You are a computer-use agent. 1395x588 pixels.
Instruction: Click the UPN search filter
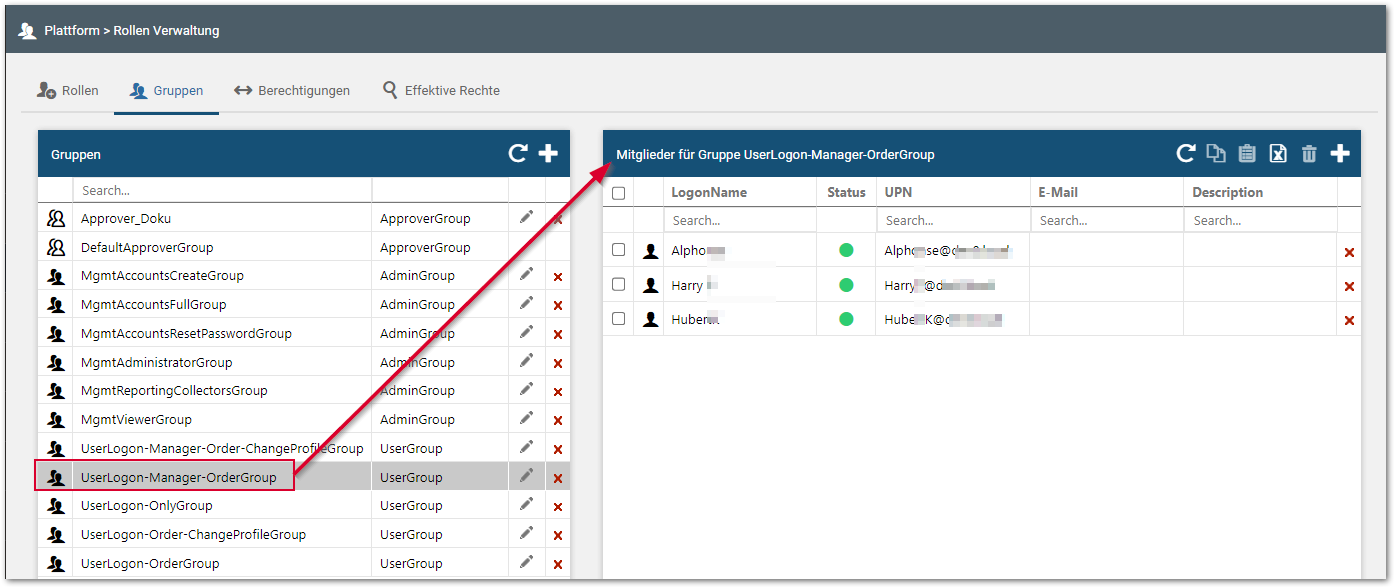953,220
